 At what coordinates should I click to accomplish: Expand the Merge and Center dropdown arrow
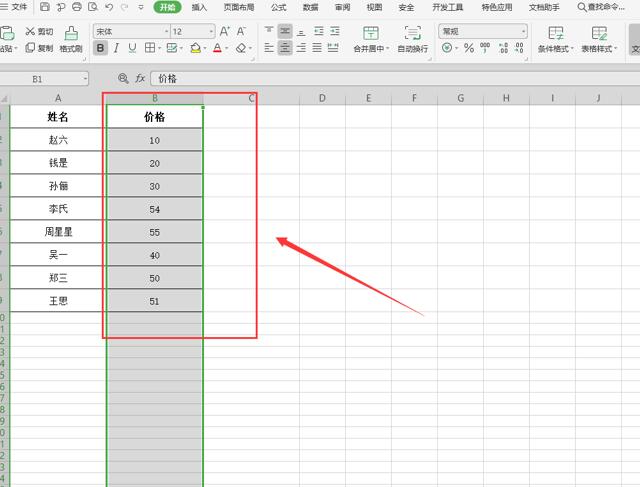click(387, 48)
